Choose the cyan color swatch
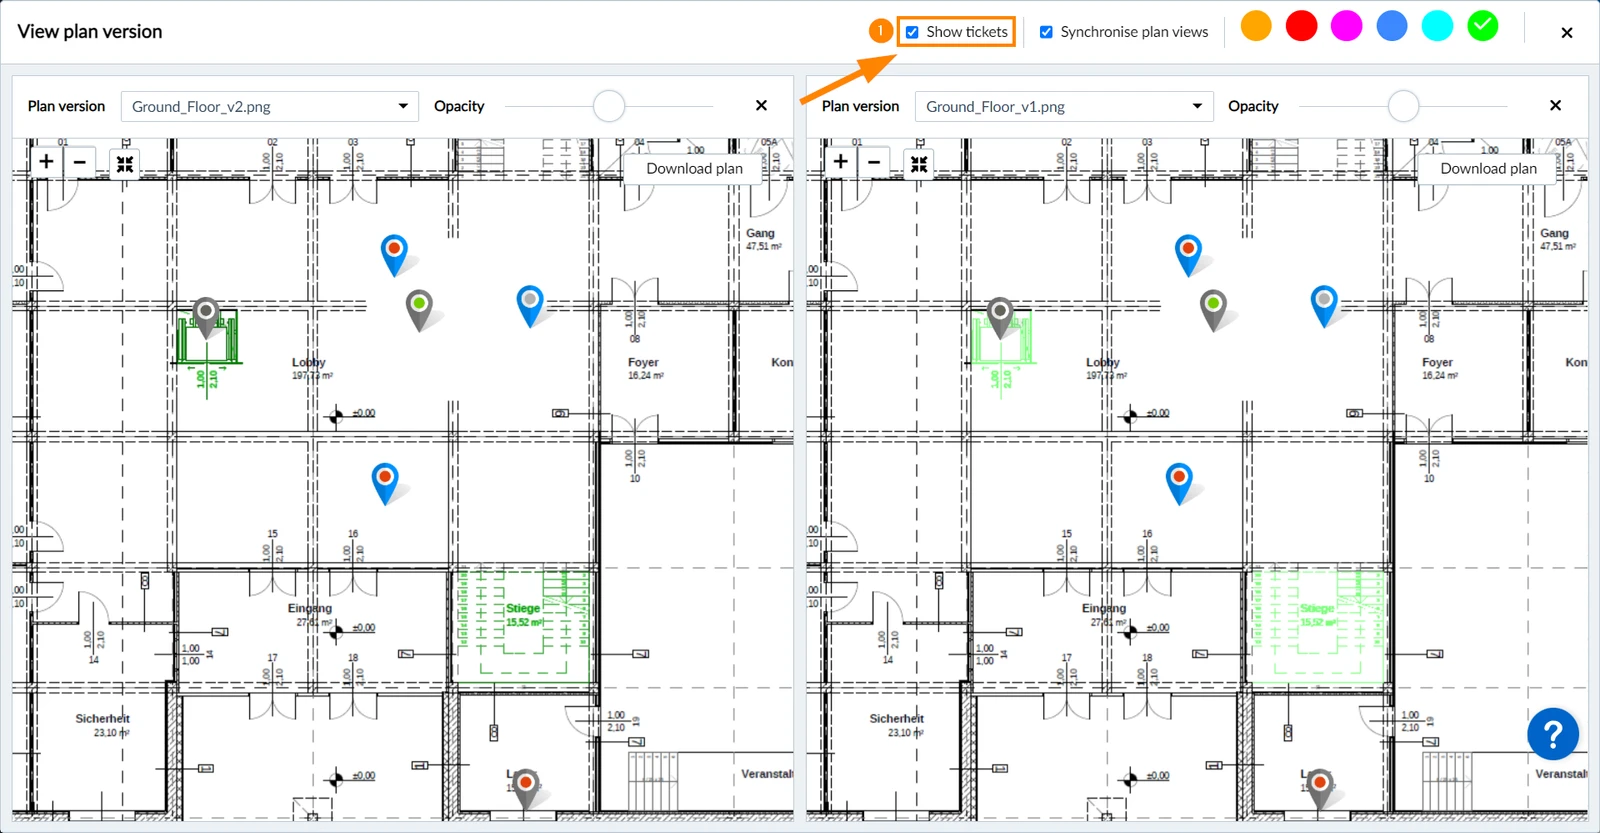The width and height of the screenshot is (1600, 833). coord(1437,26)
